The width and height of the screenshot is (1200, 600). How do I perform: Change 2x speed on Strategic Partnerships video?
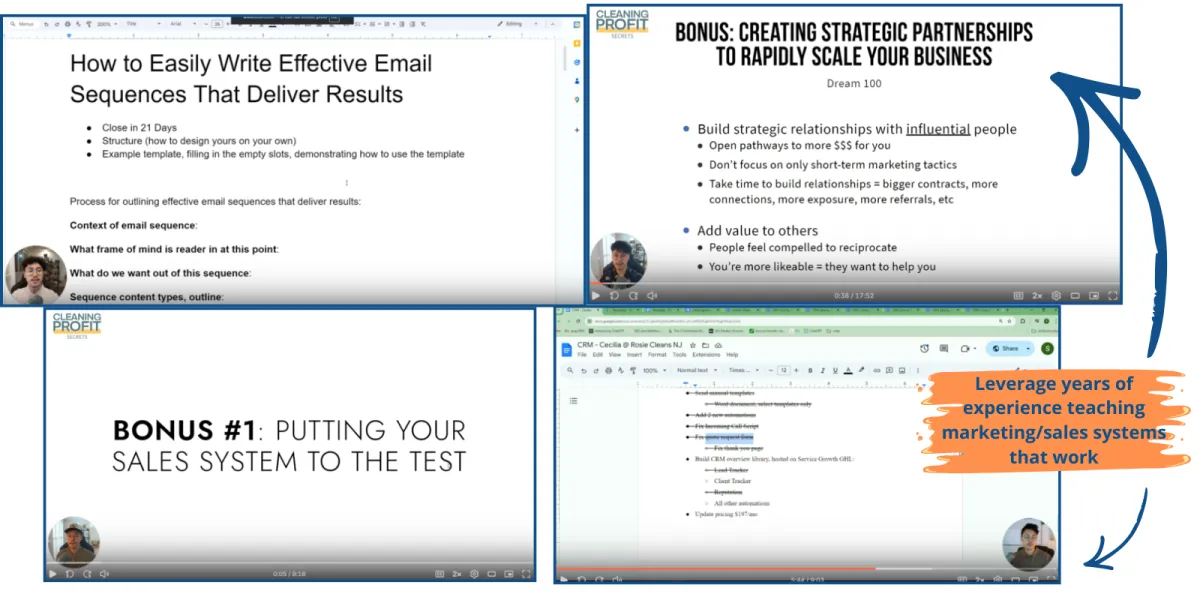pyautogui.click(x=1037, y=295)
